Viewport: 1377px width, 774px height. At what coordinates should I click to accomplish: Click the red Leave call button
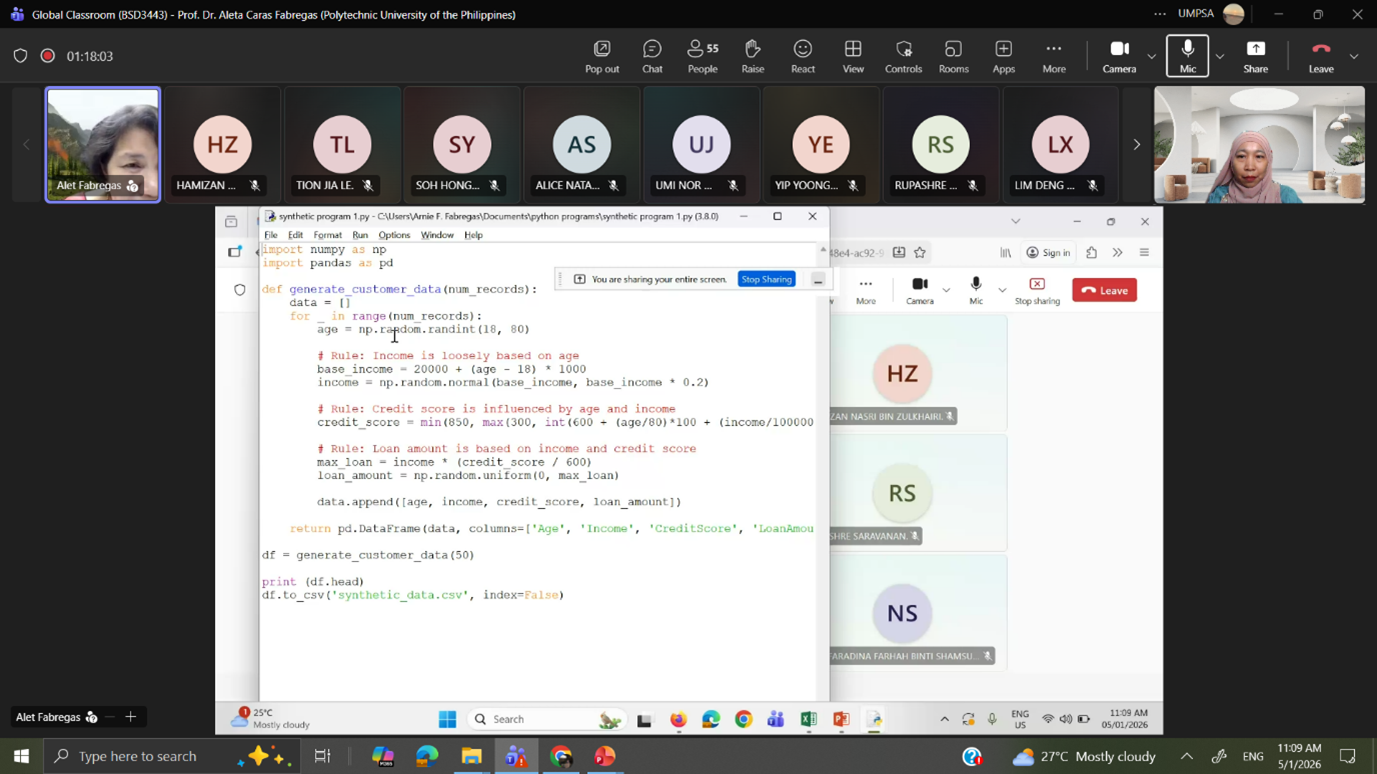click(1320, 56)
